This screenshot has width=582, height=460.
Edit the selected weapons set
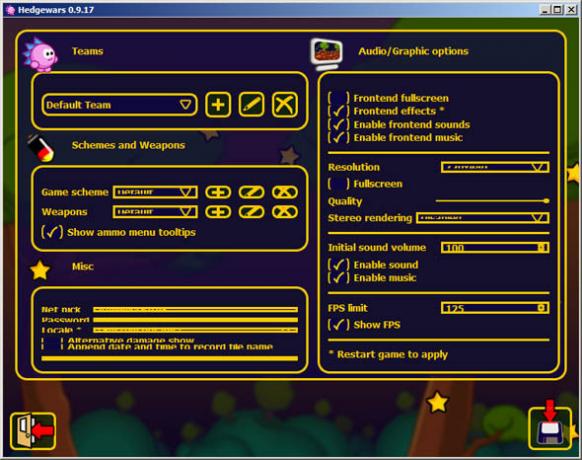[x=252, y=212]
